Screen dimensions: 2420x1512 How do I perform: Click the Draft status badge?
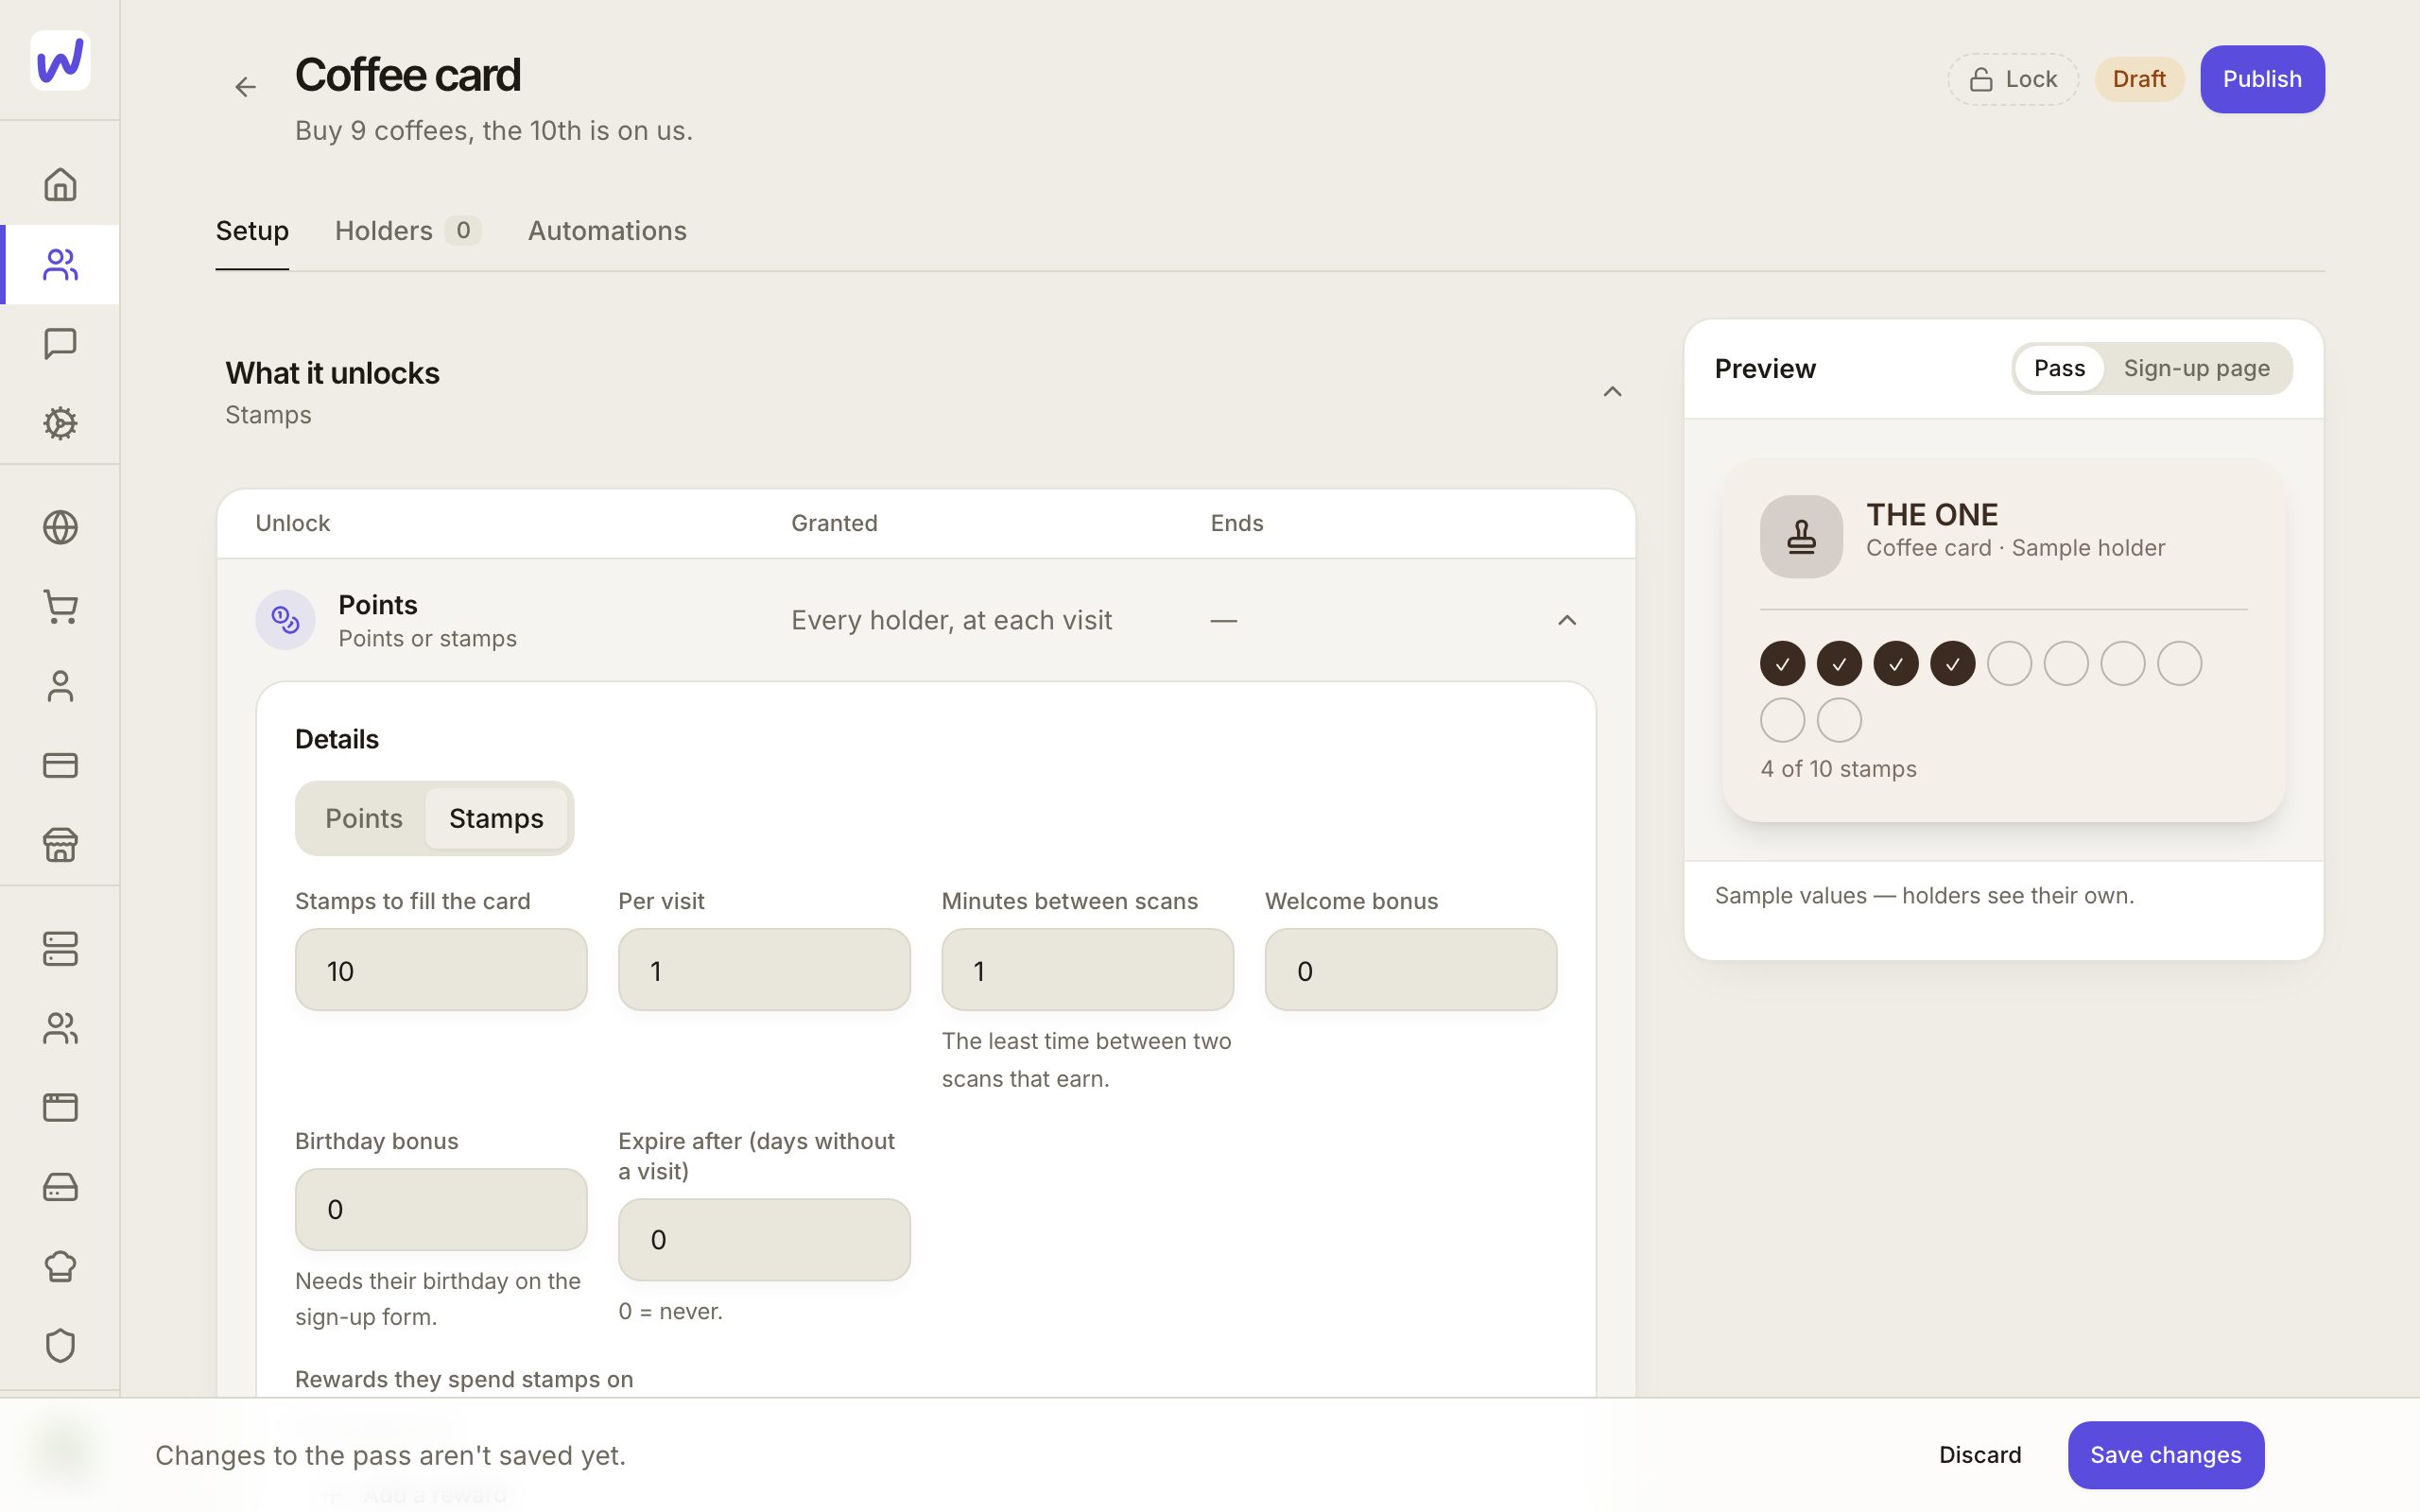2139,79
